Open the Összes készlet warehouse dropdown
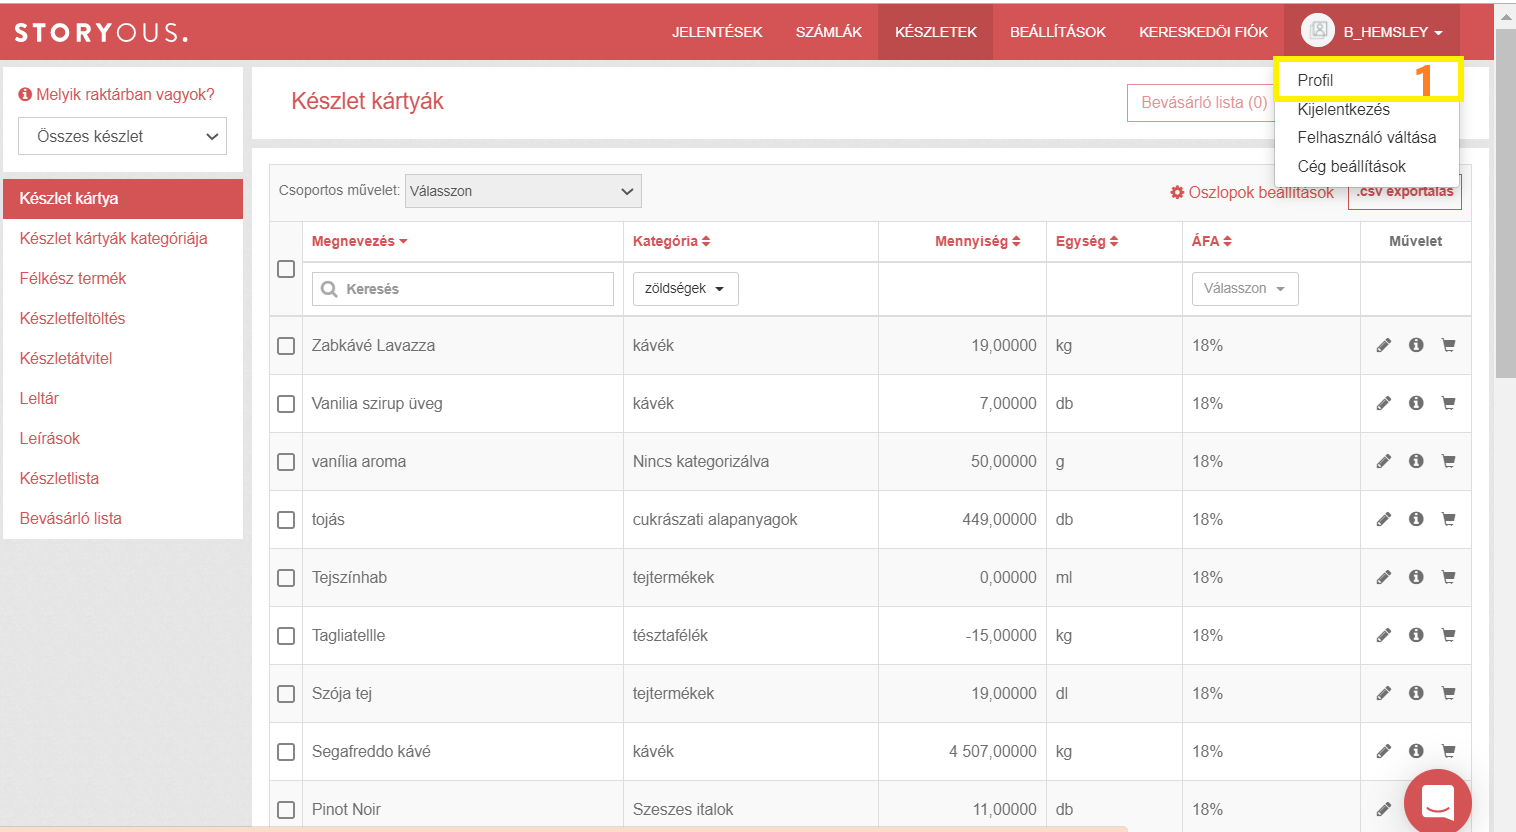1516x832 pixels. [x=122, y=136]
